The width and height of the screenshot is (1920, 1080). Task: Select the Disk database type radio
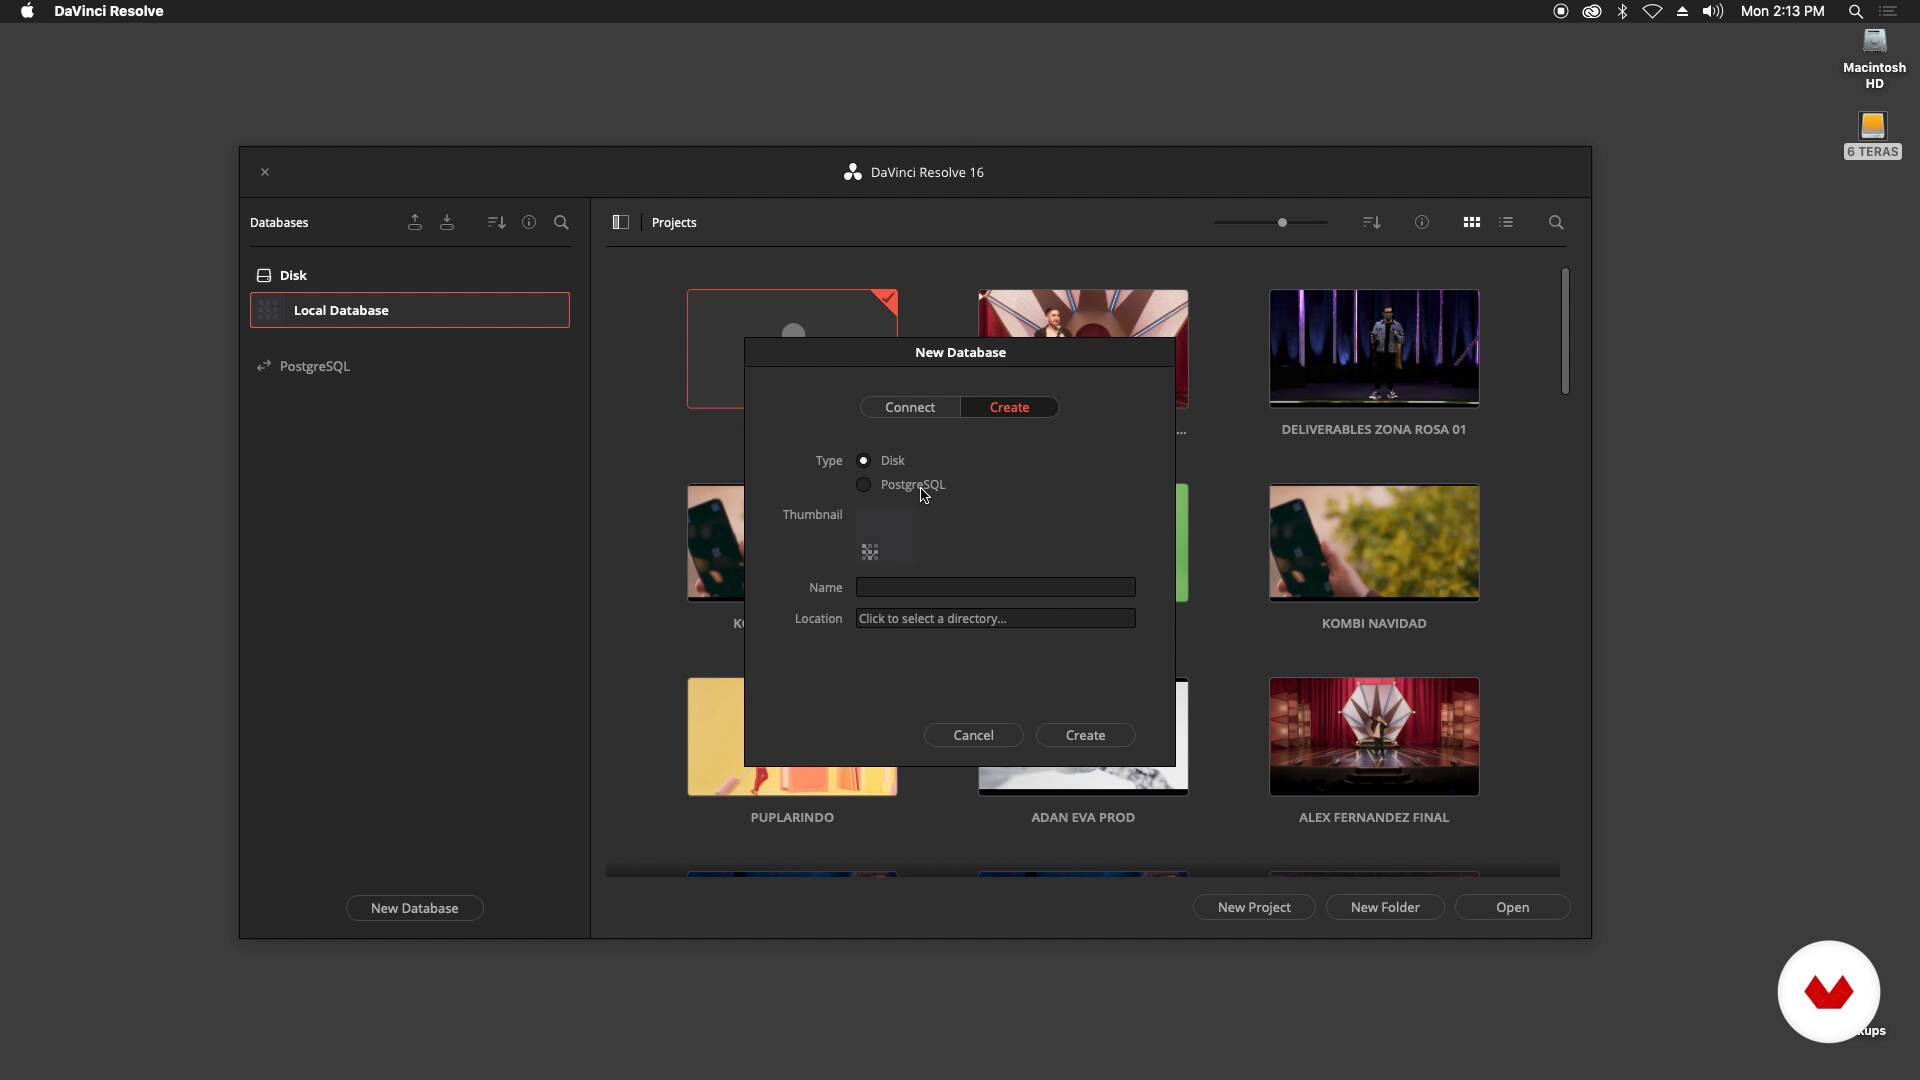[x=863, y=460]
